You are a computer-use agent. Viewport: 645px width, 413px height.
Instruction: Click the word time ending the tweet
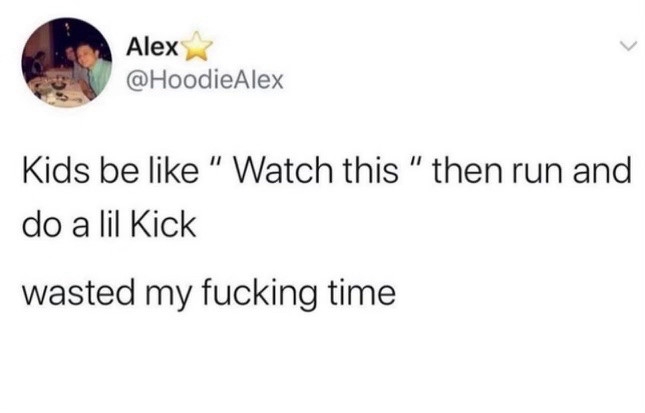point(362,292)
